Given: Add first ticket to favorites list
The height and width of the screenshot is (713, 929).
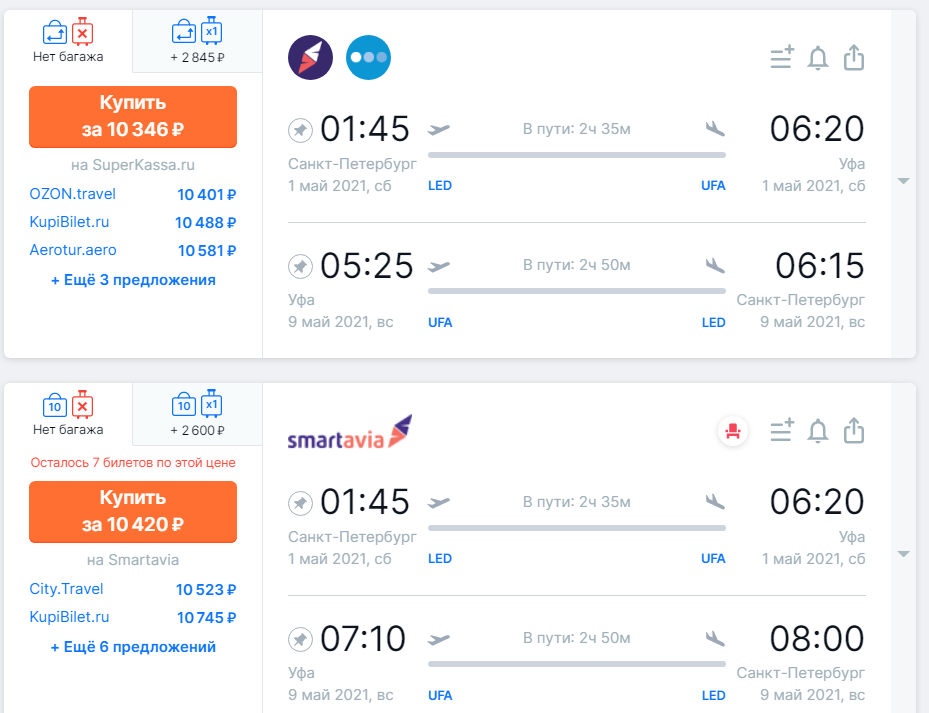Looking at the screenshot, I should click(781, 58).
